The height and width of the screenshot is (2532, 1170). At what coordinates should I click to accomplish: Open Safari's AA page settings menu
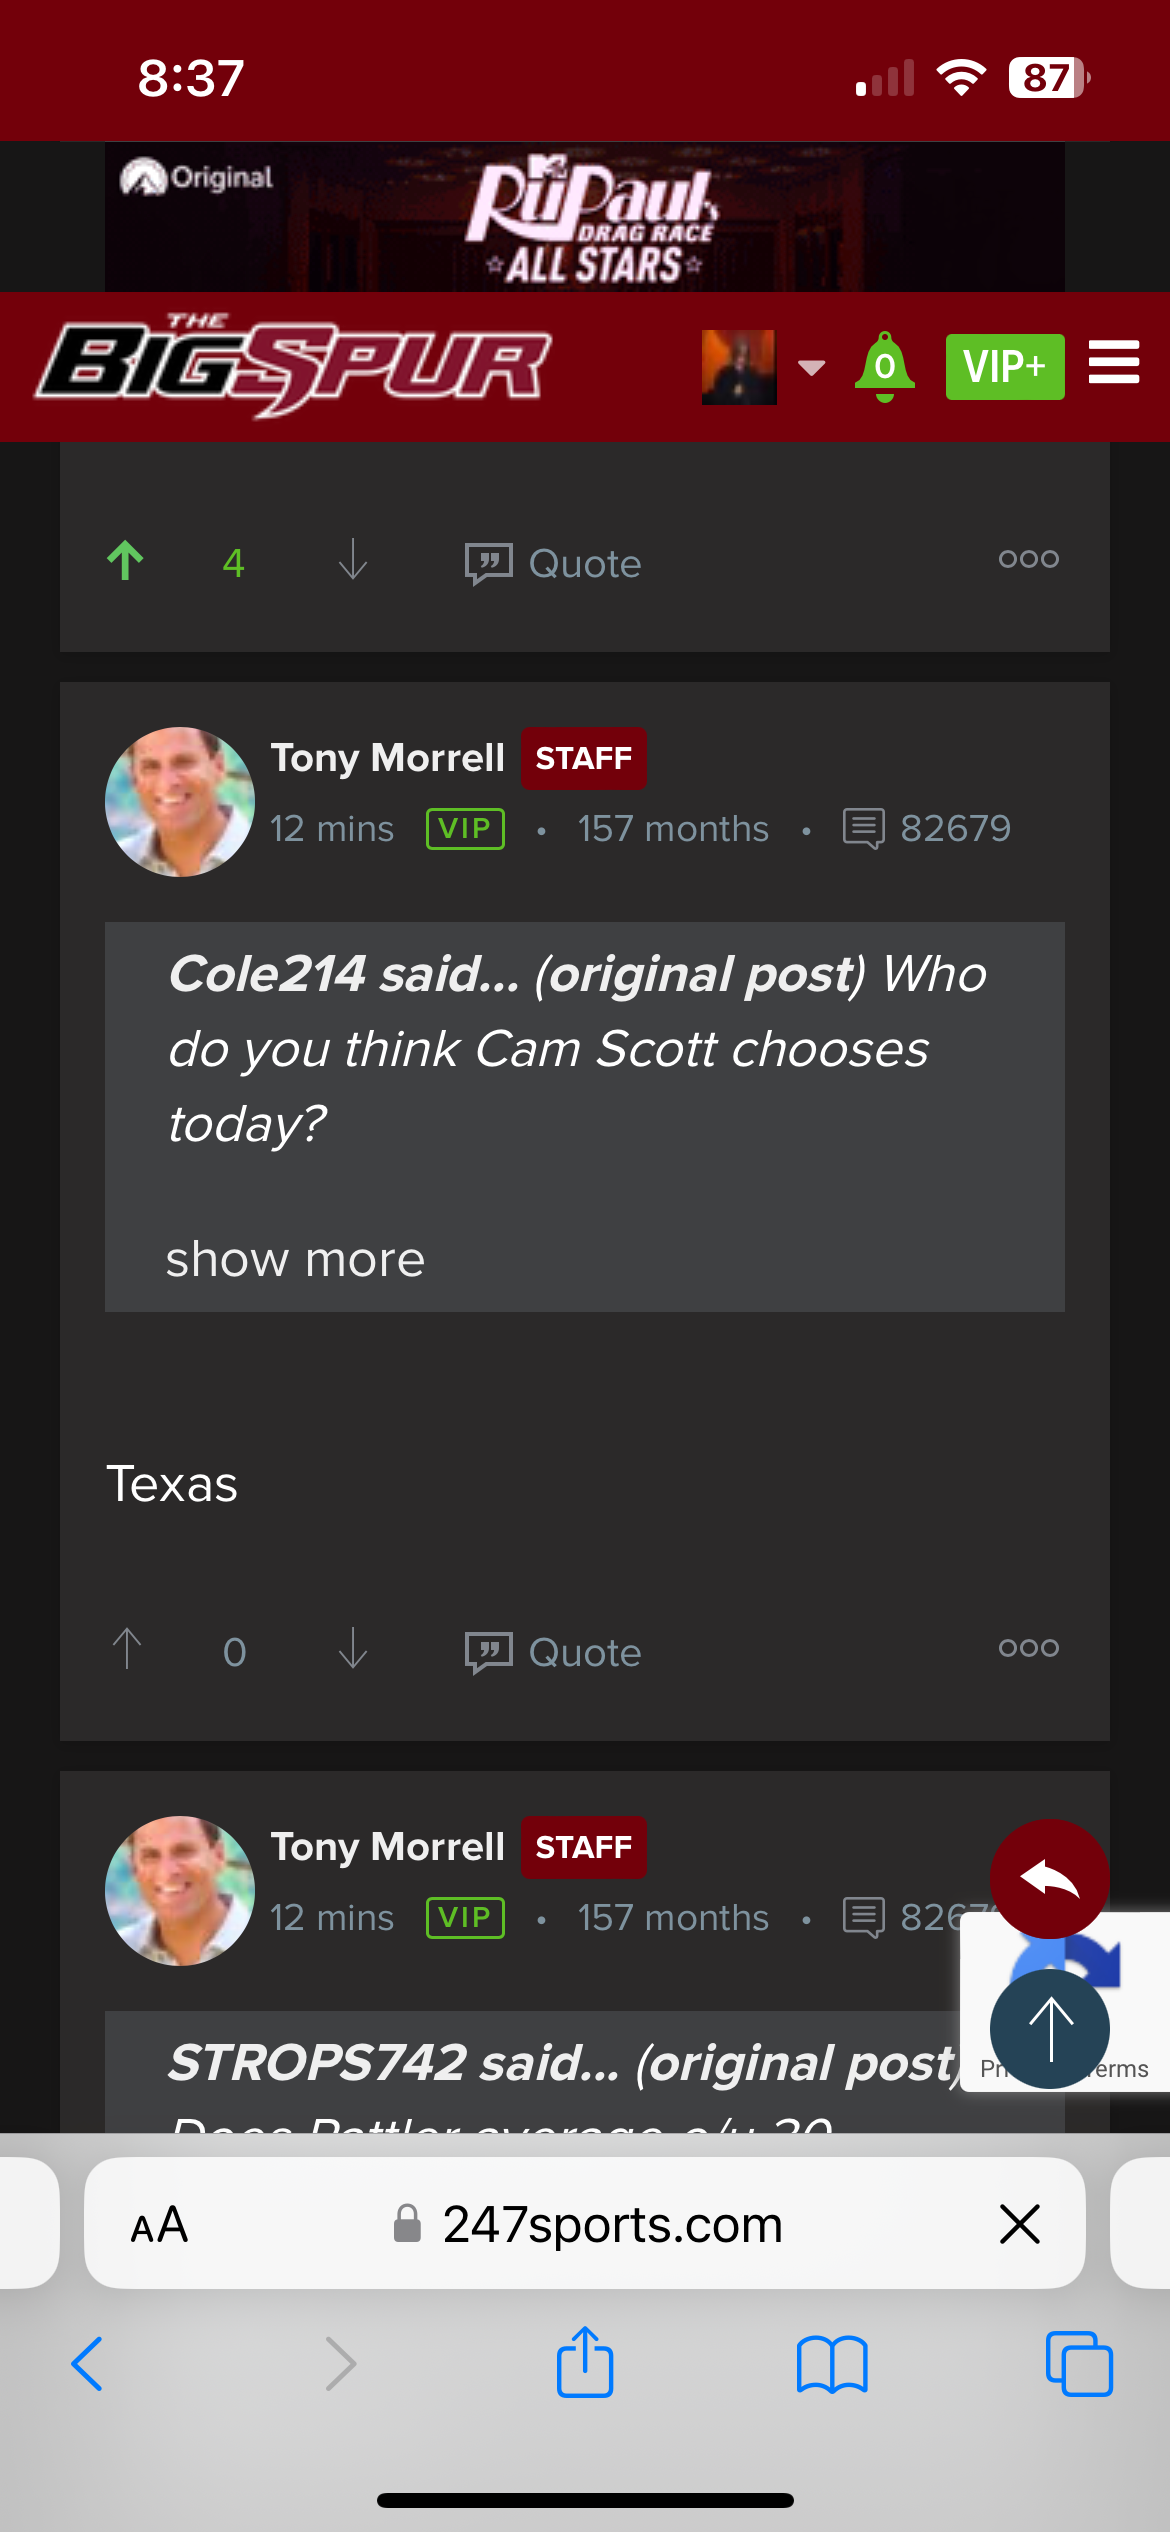159,2225
